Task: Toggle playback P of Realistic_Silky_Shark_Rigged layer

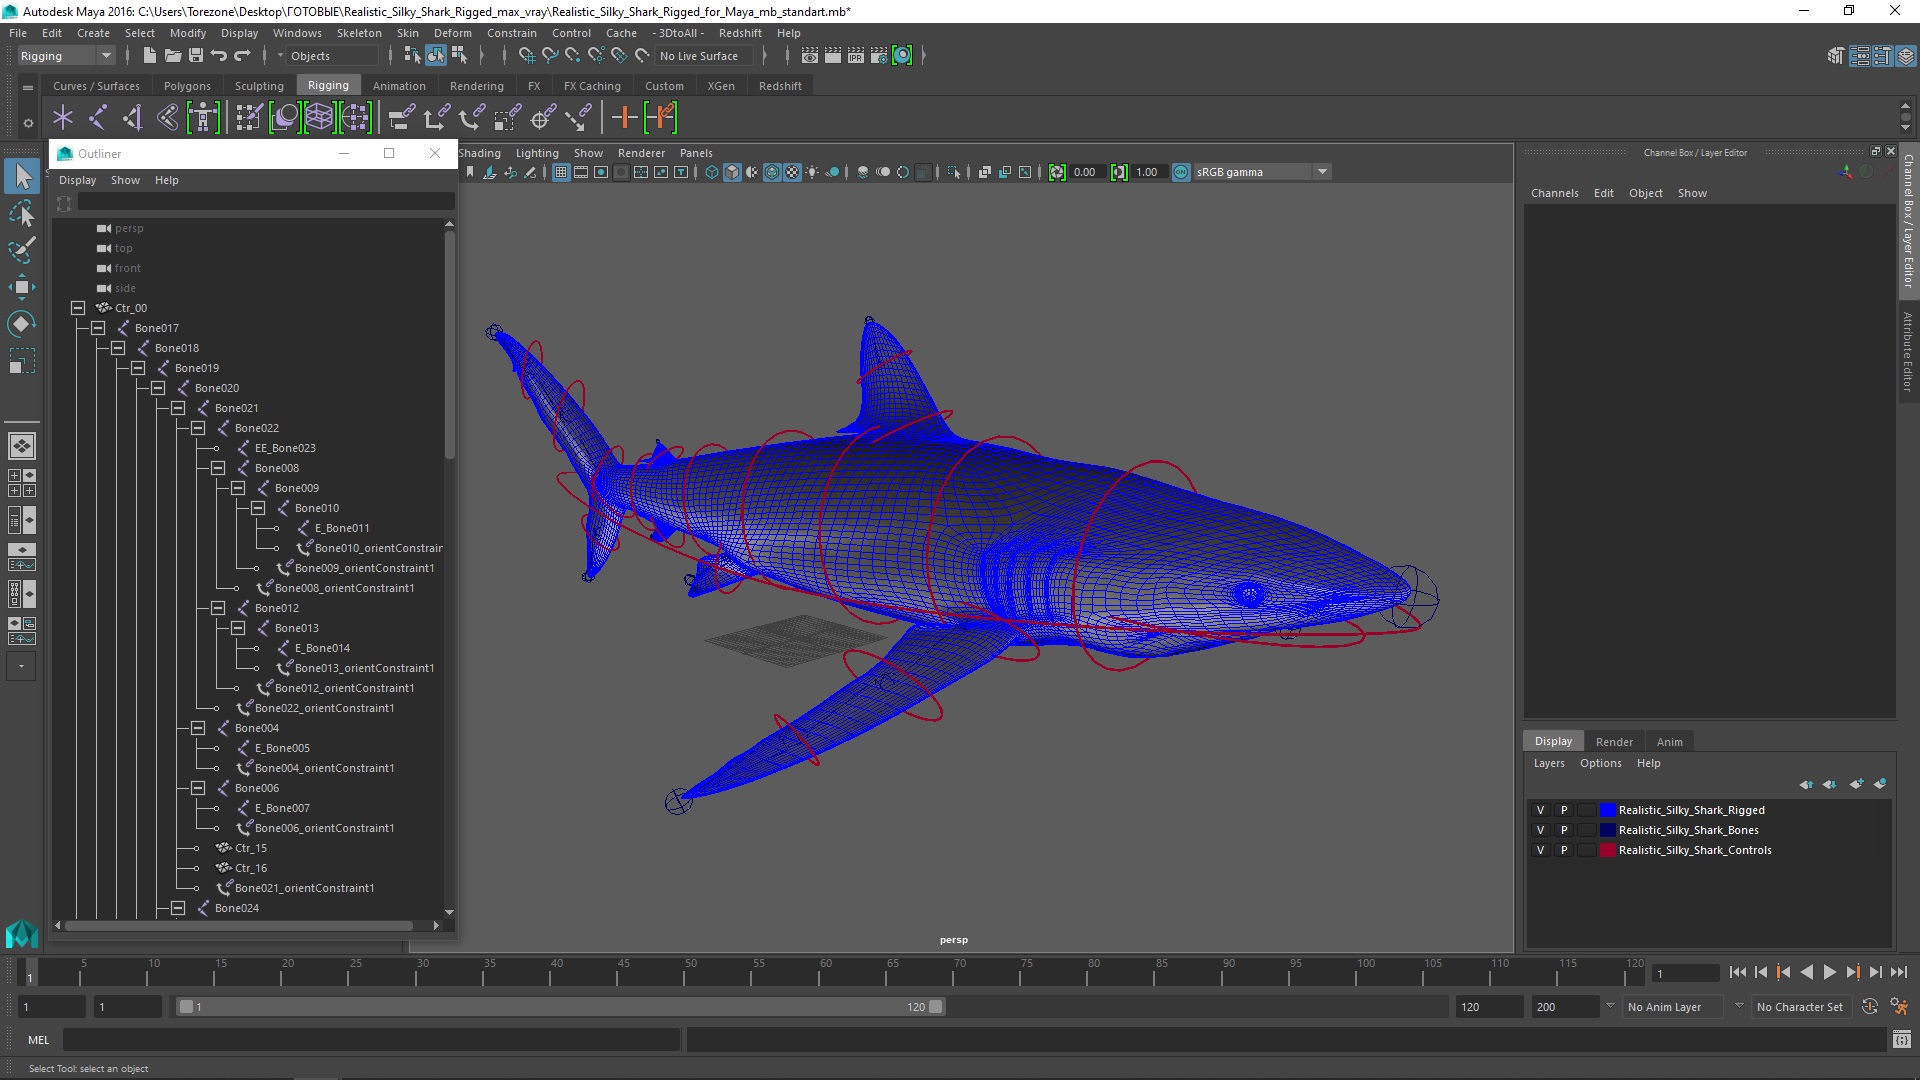Action: coord(1564,810)
